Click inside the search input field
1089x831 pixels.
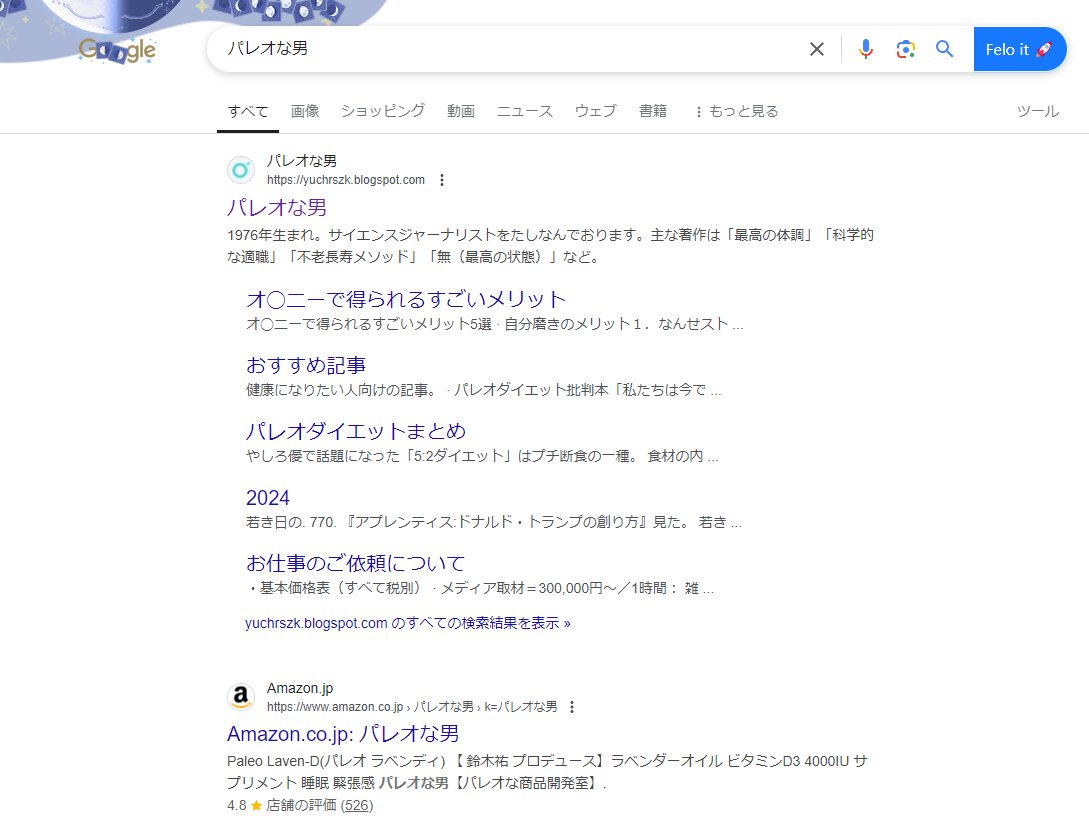500,48
